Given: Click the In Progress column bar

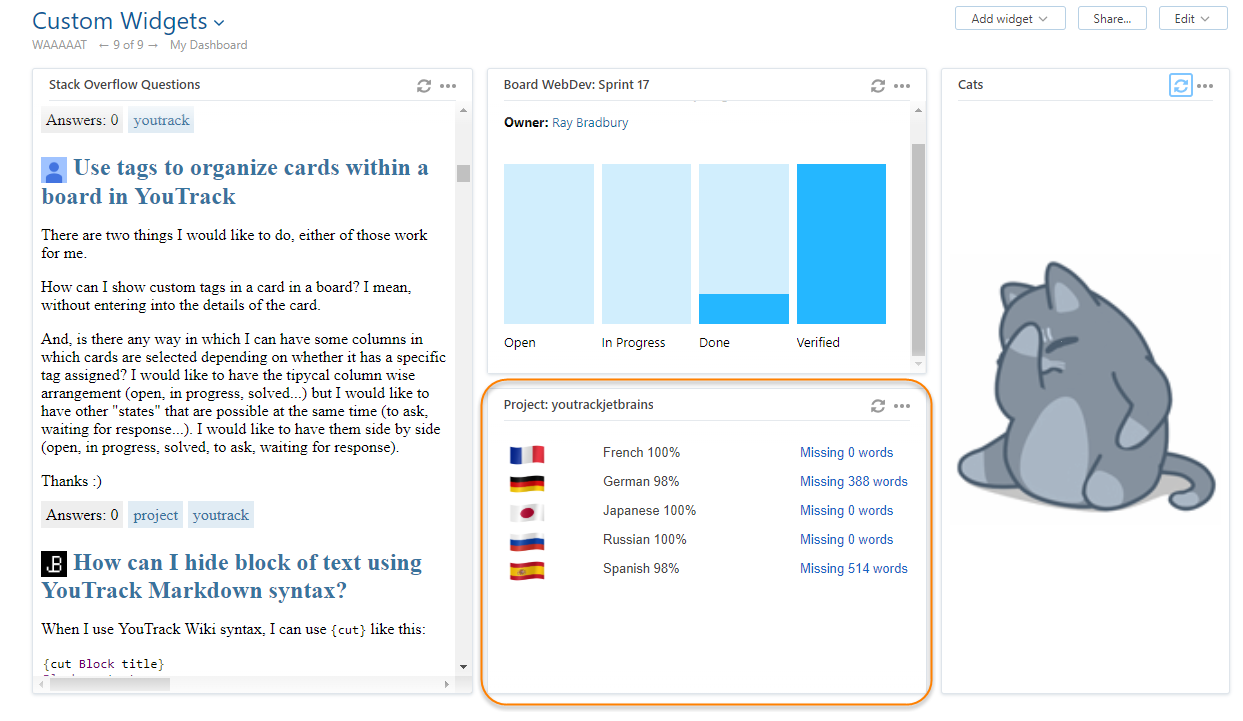Looking at the screenshot, I should point(646,244).
